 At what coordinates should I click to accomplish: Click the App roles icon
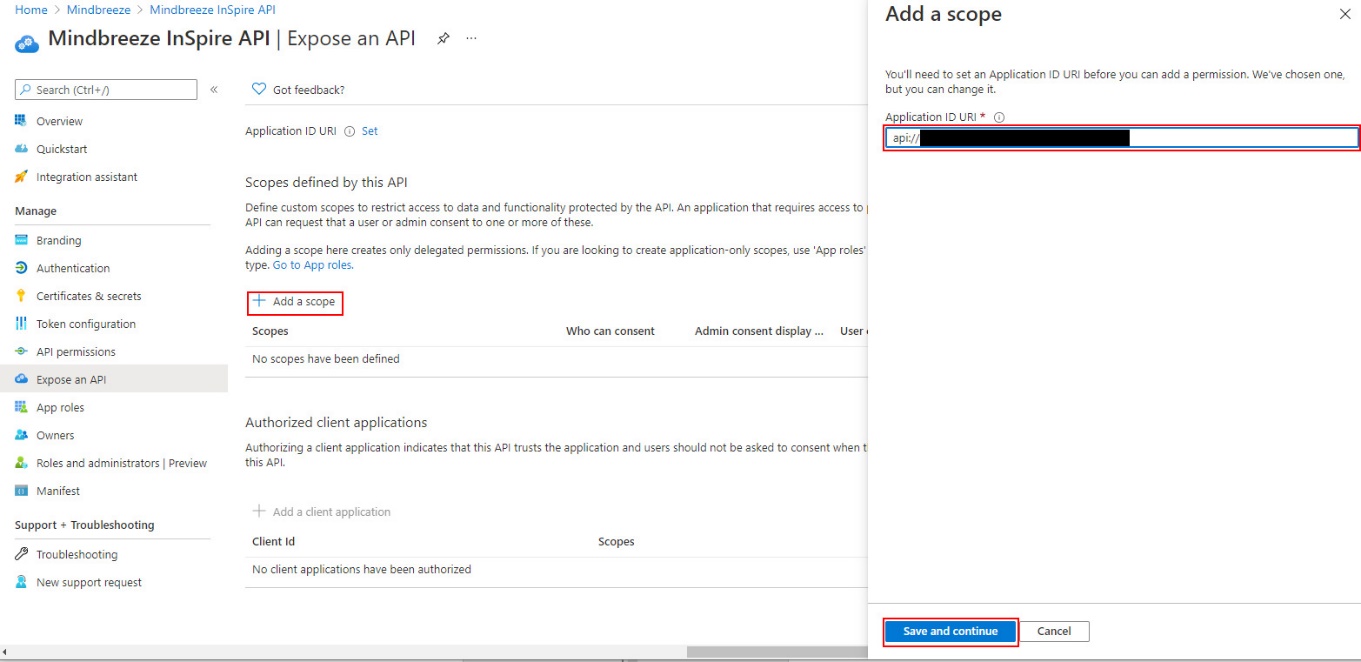pos(21,407)
